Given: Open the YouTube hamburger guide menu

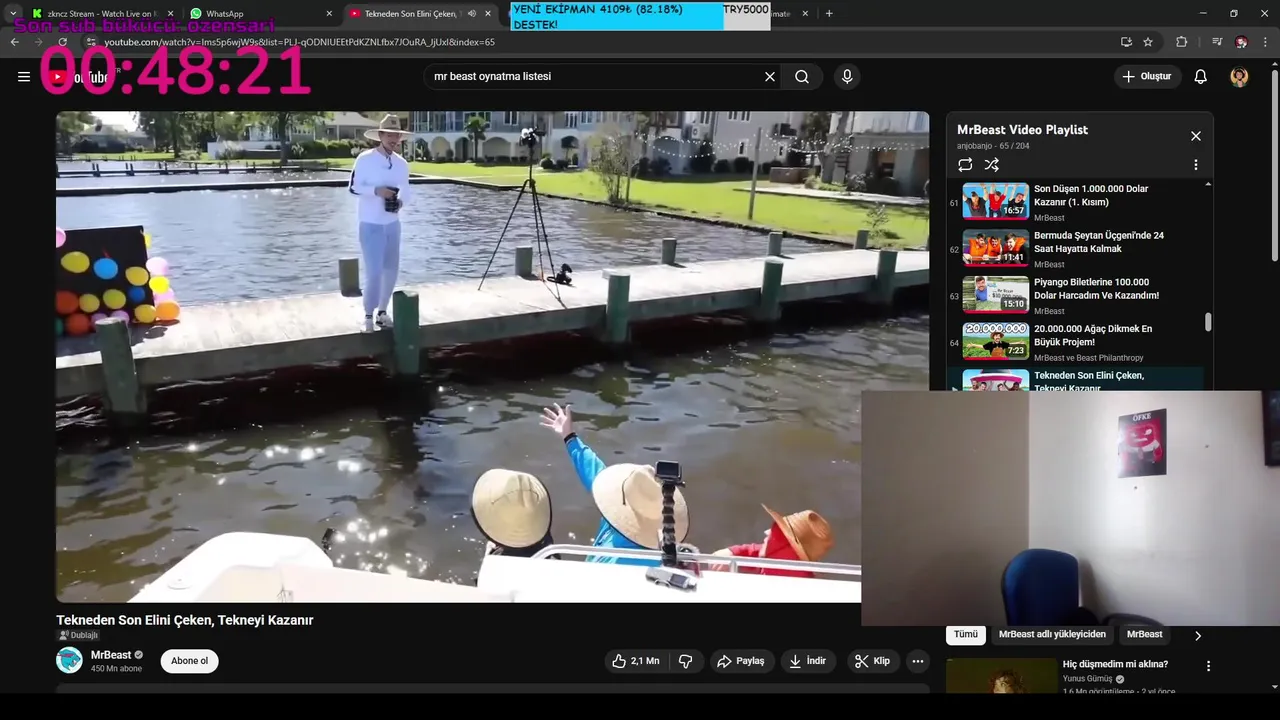Looking at the screenshot, I should pos(24,77).
